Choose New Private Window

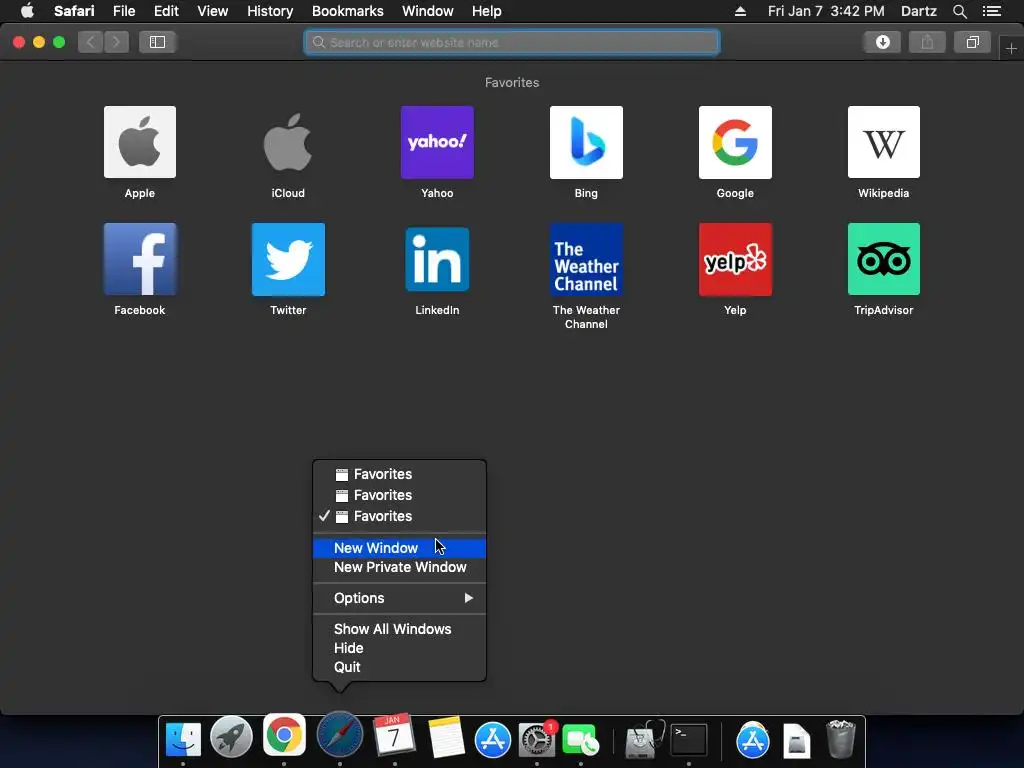pyautogui.click(x=400, y=567)
